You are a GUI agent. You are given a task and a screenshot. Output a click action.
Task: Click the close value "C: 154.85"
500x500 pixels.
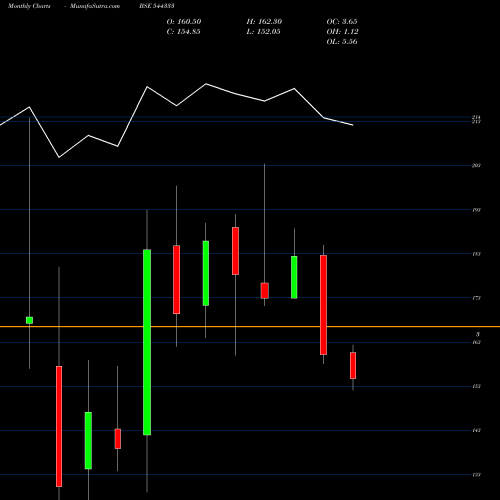(184, 32)
